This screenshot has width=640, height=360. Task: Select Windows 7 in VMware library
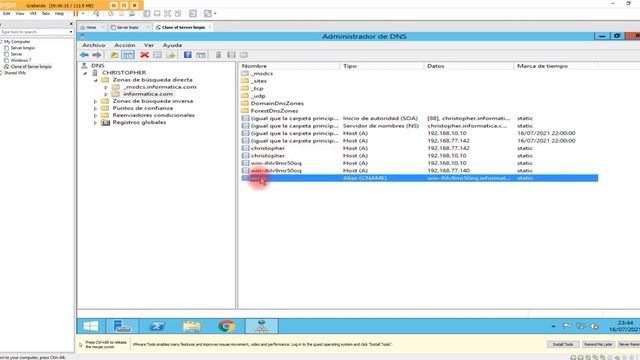[20, 60]
